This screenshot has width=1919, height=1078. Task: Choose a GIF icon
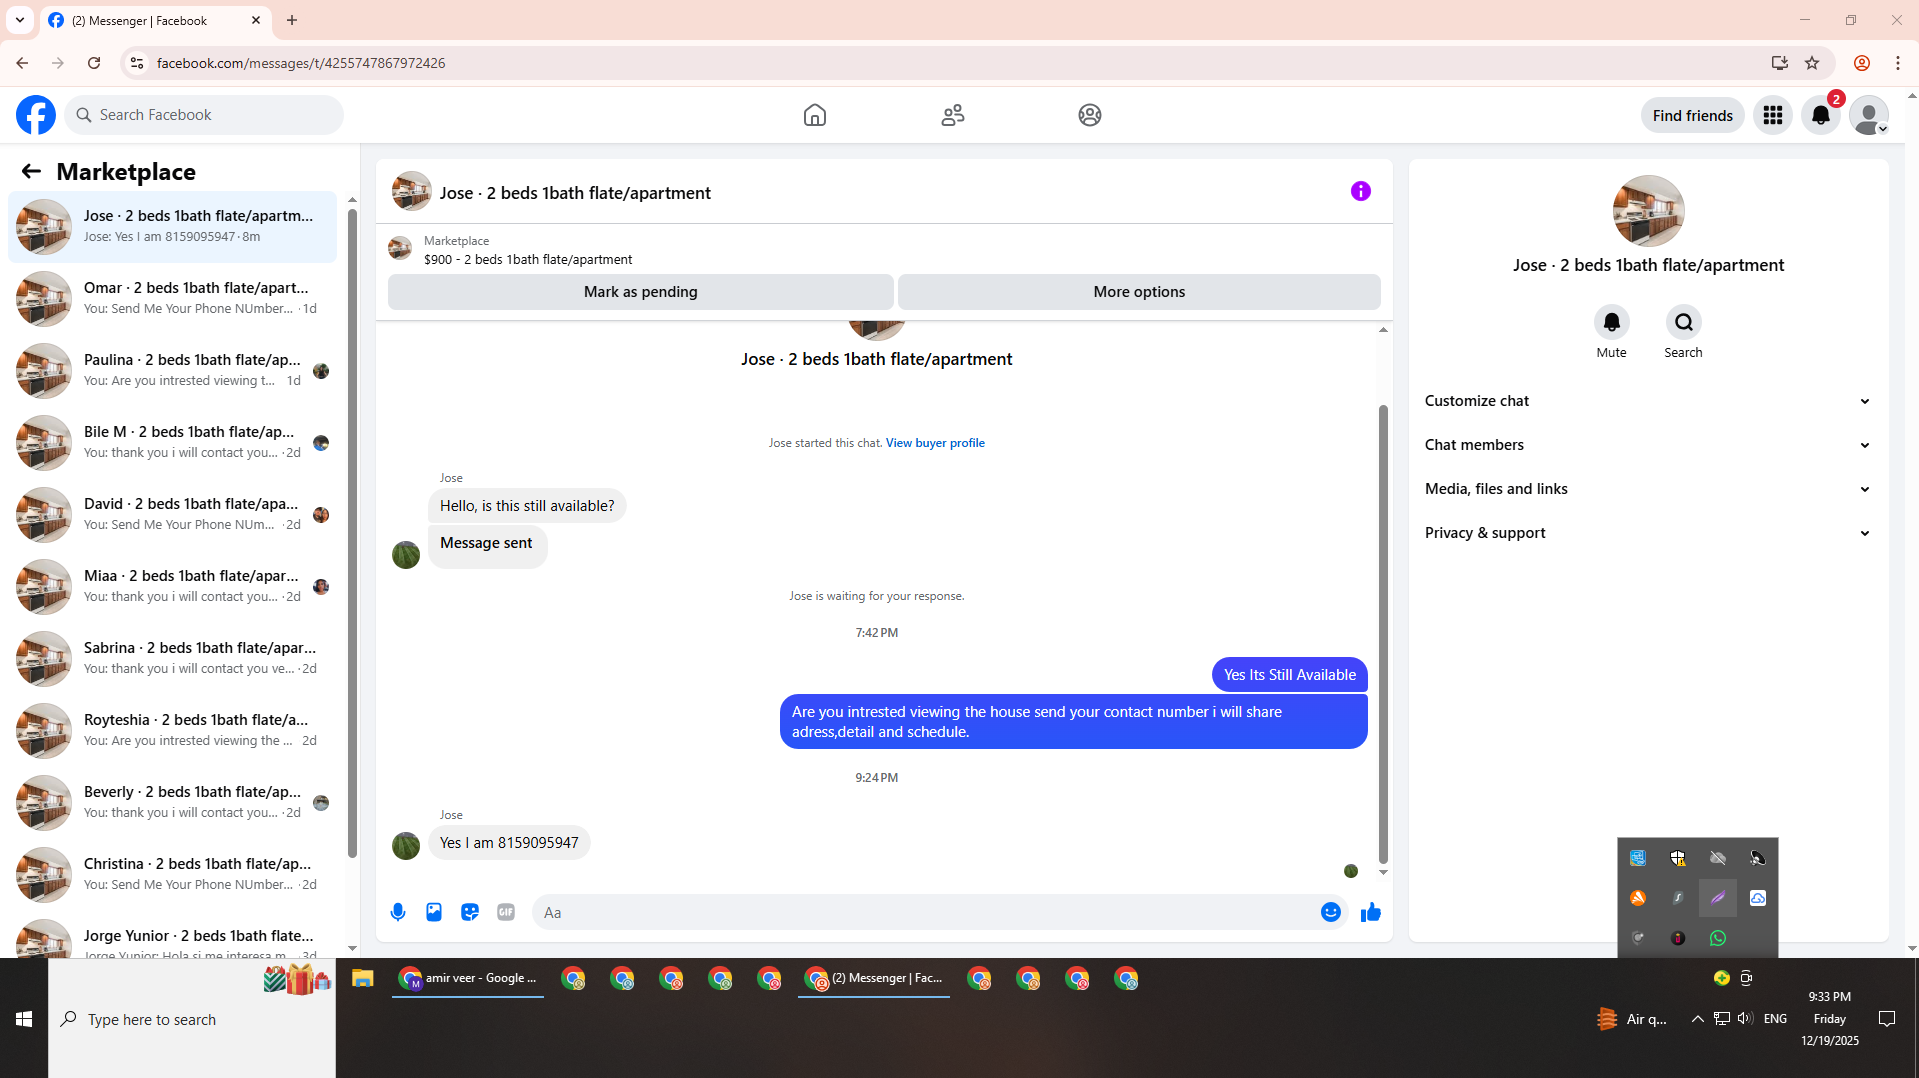[x=506, y=912]
